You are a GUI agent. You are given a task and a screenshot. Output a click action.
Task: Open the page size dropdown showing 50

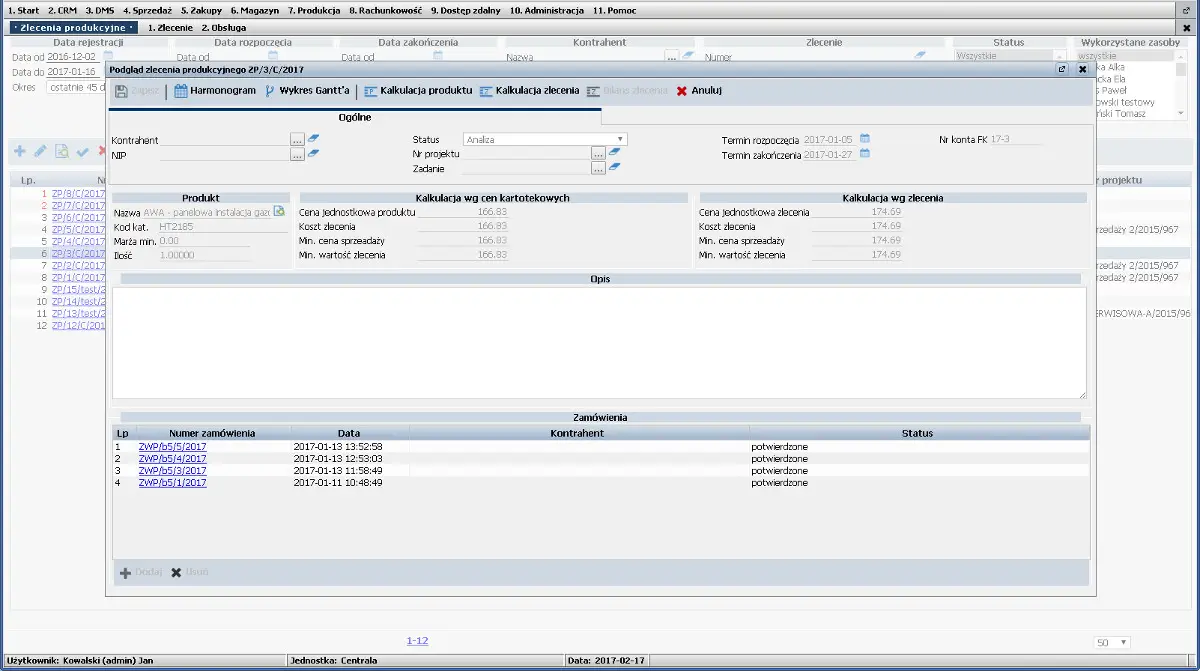click(x=1111, y=642)
